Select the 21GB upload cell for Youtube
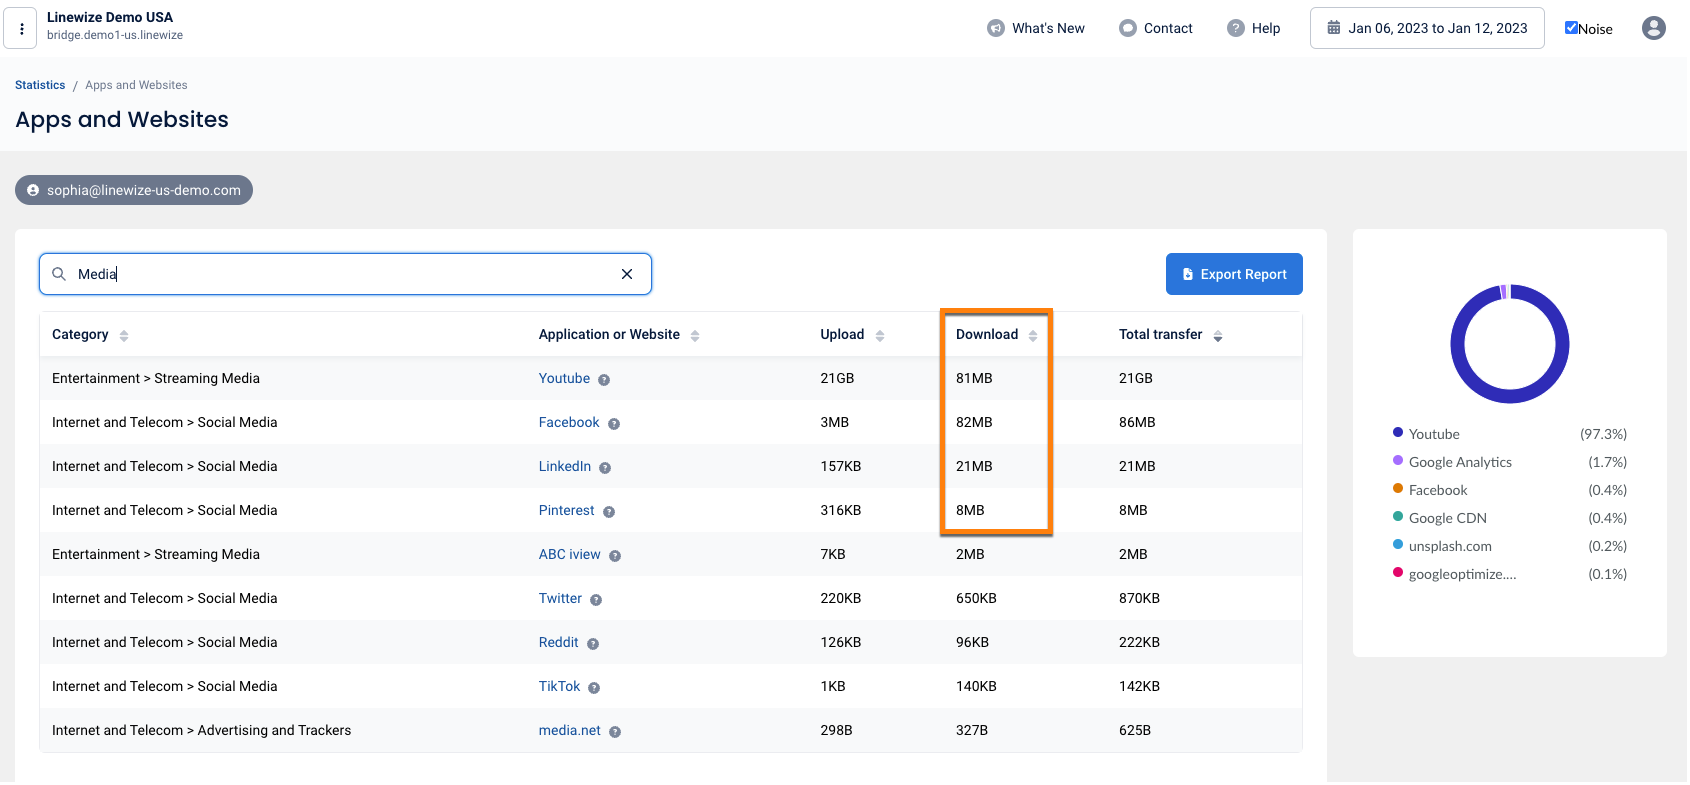 pyautogui.click(x=837, y=378)
